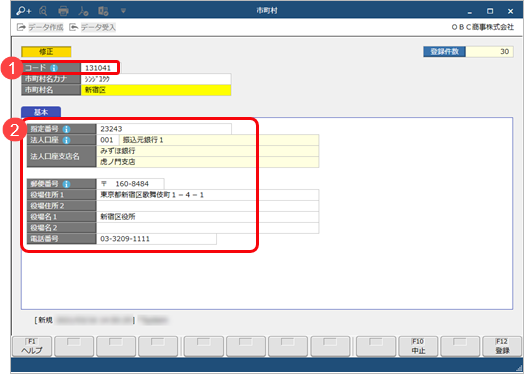The height and width of the screenshot is (374, 524).
Task: Click F10 中止 function button
Action: [418, 346]
